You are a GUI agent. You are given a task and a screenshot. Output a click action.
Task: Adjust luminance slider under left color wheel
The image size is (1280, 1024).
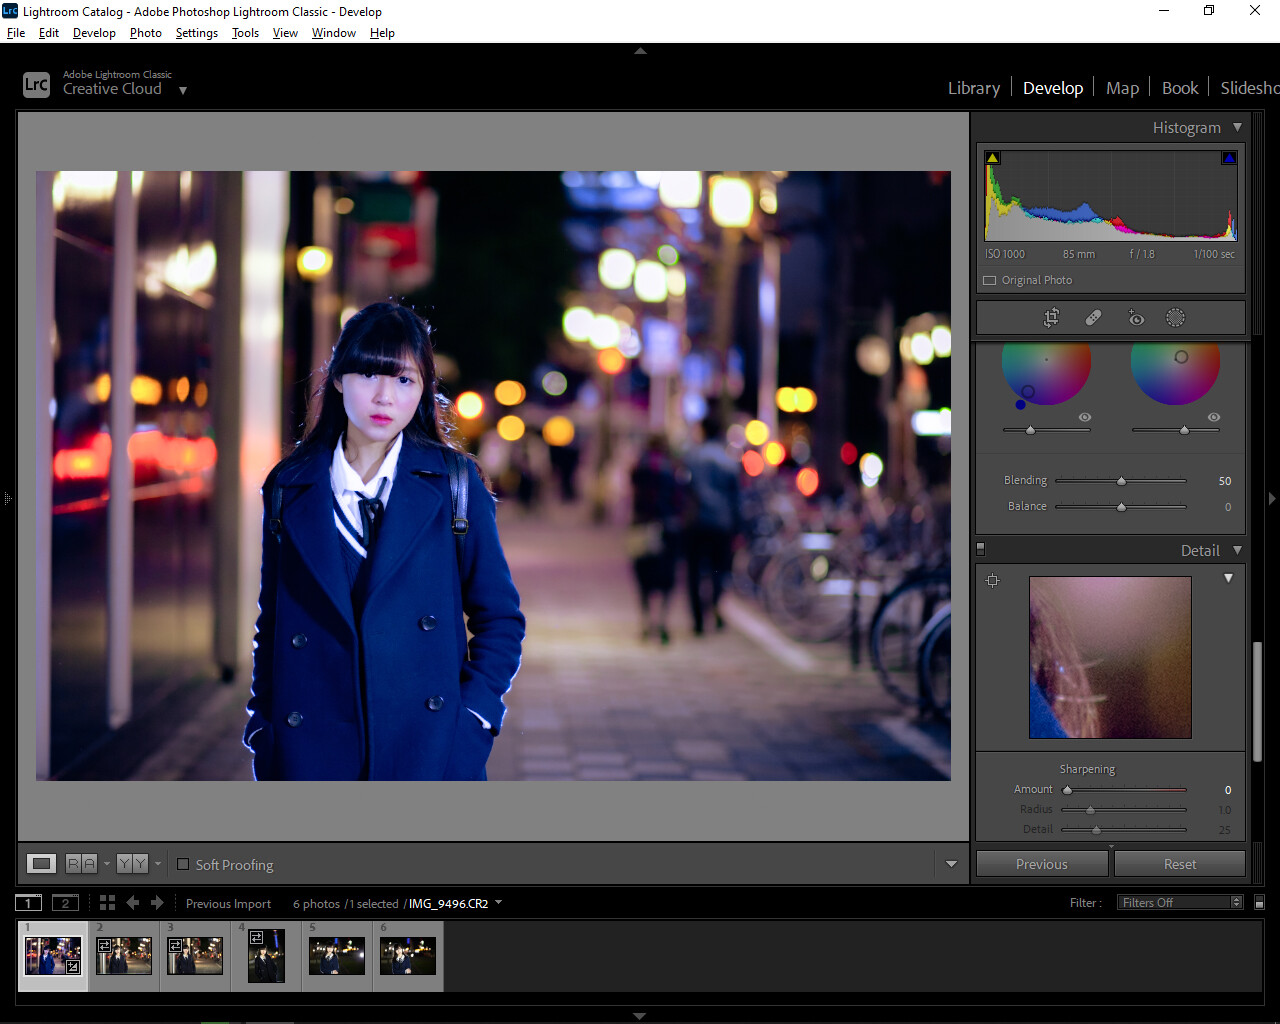[x=1046, y=430]
